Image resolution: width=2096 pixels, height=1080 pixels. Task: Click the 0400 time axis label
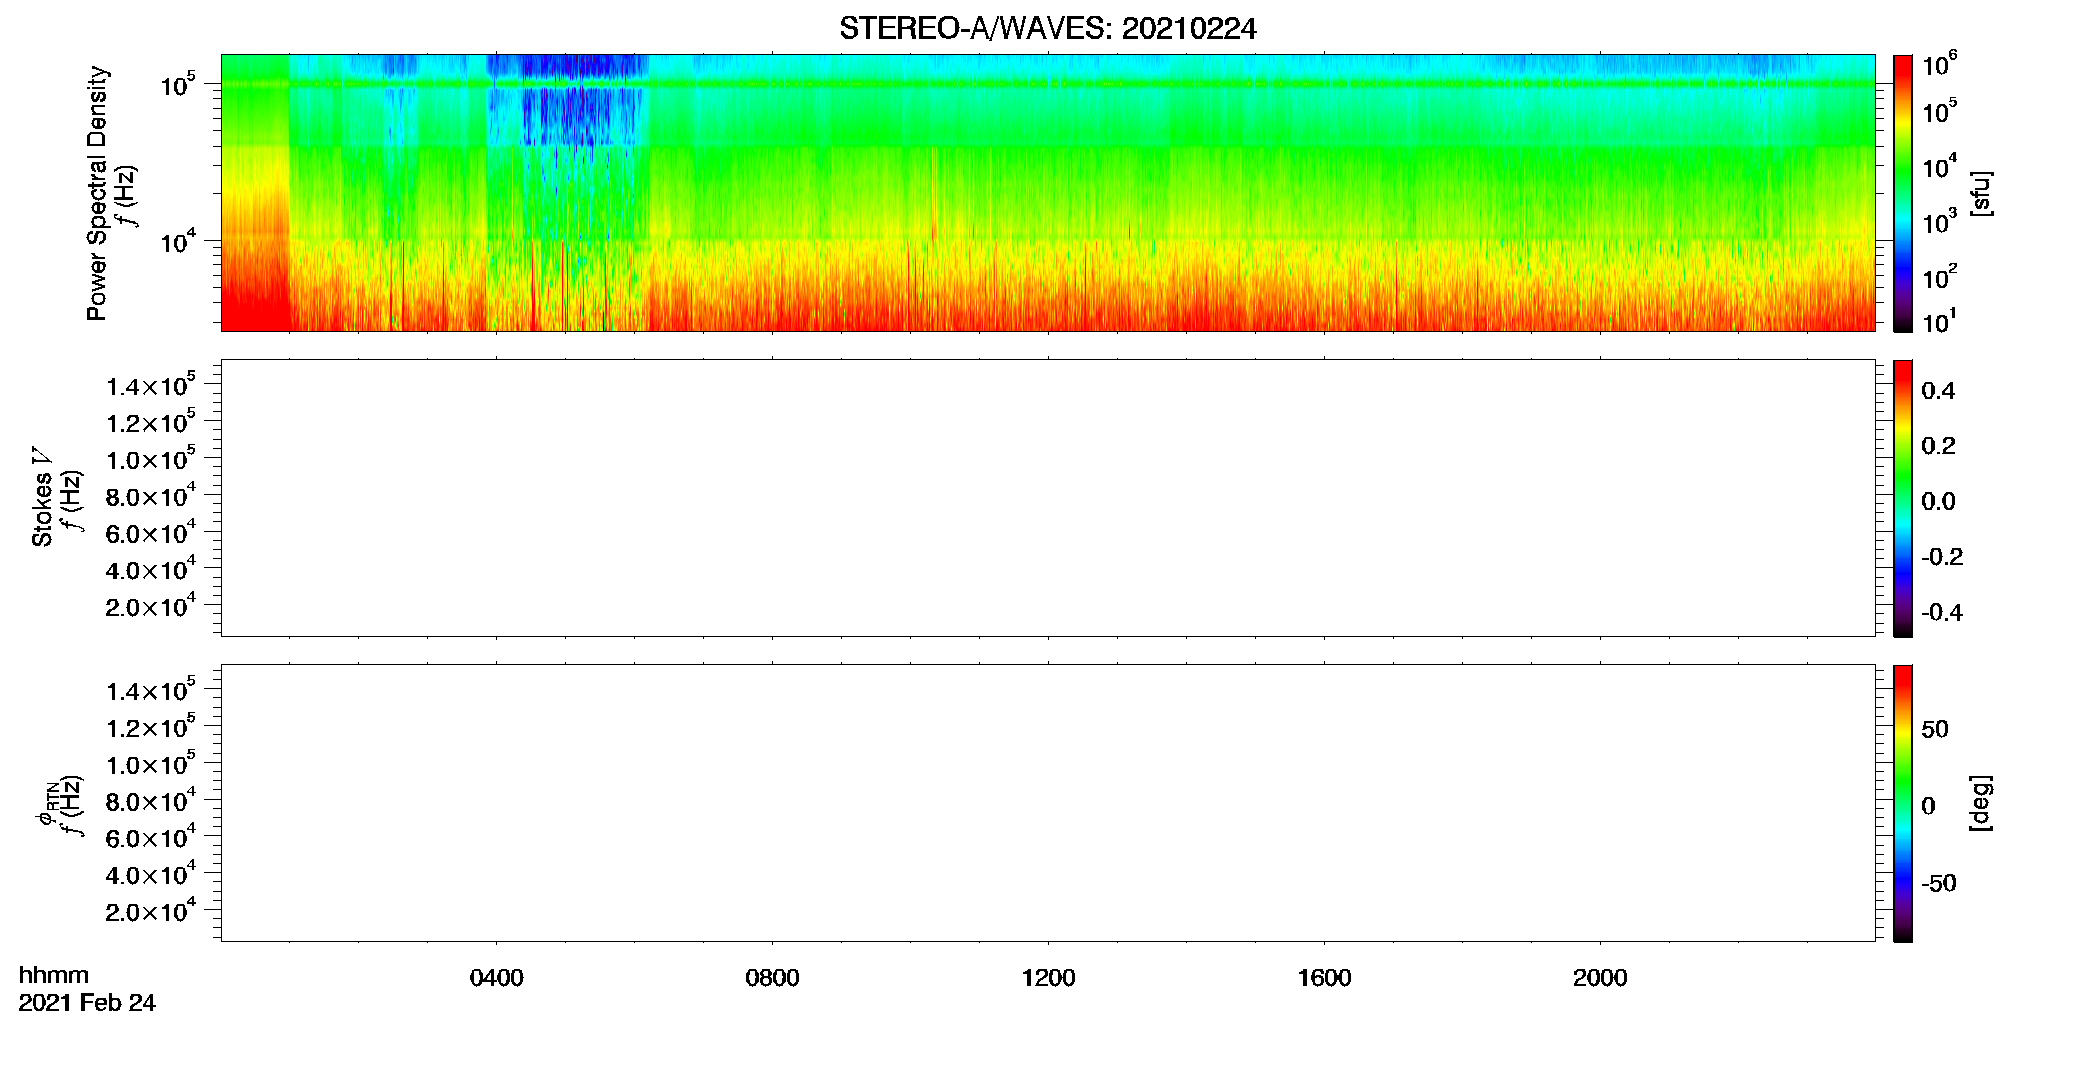point(496,978)
